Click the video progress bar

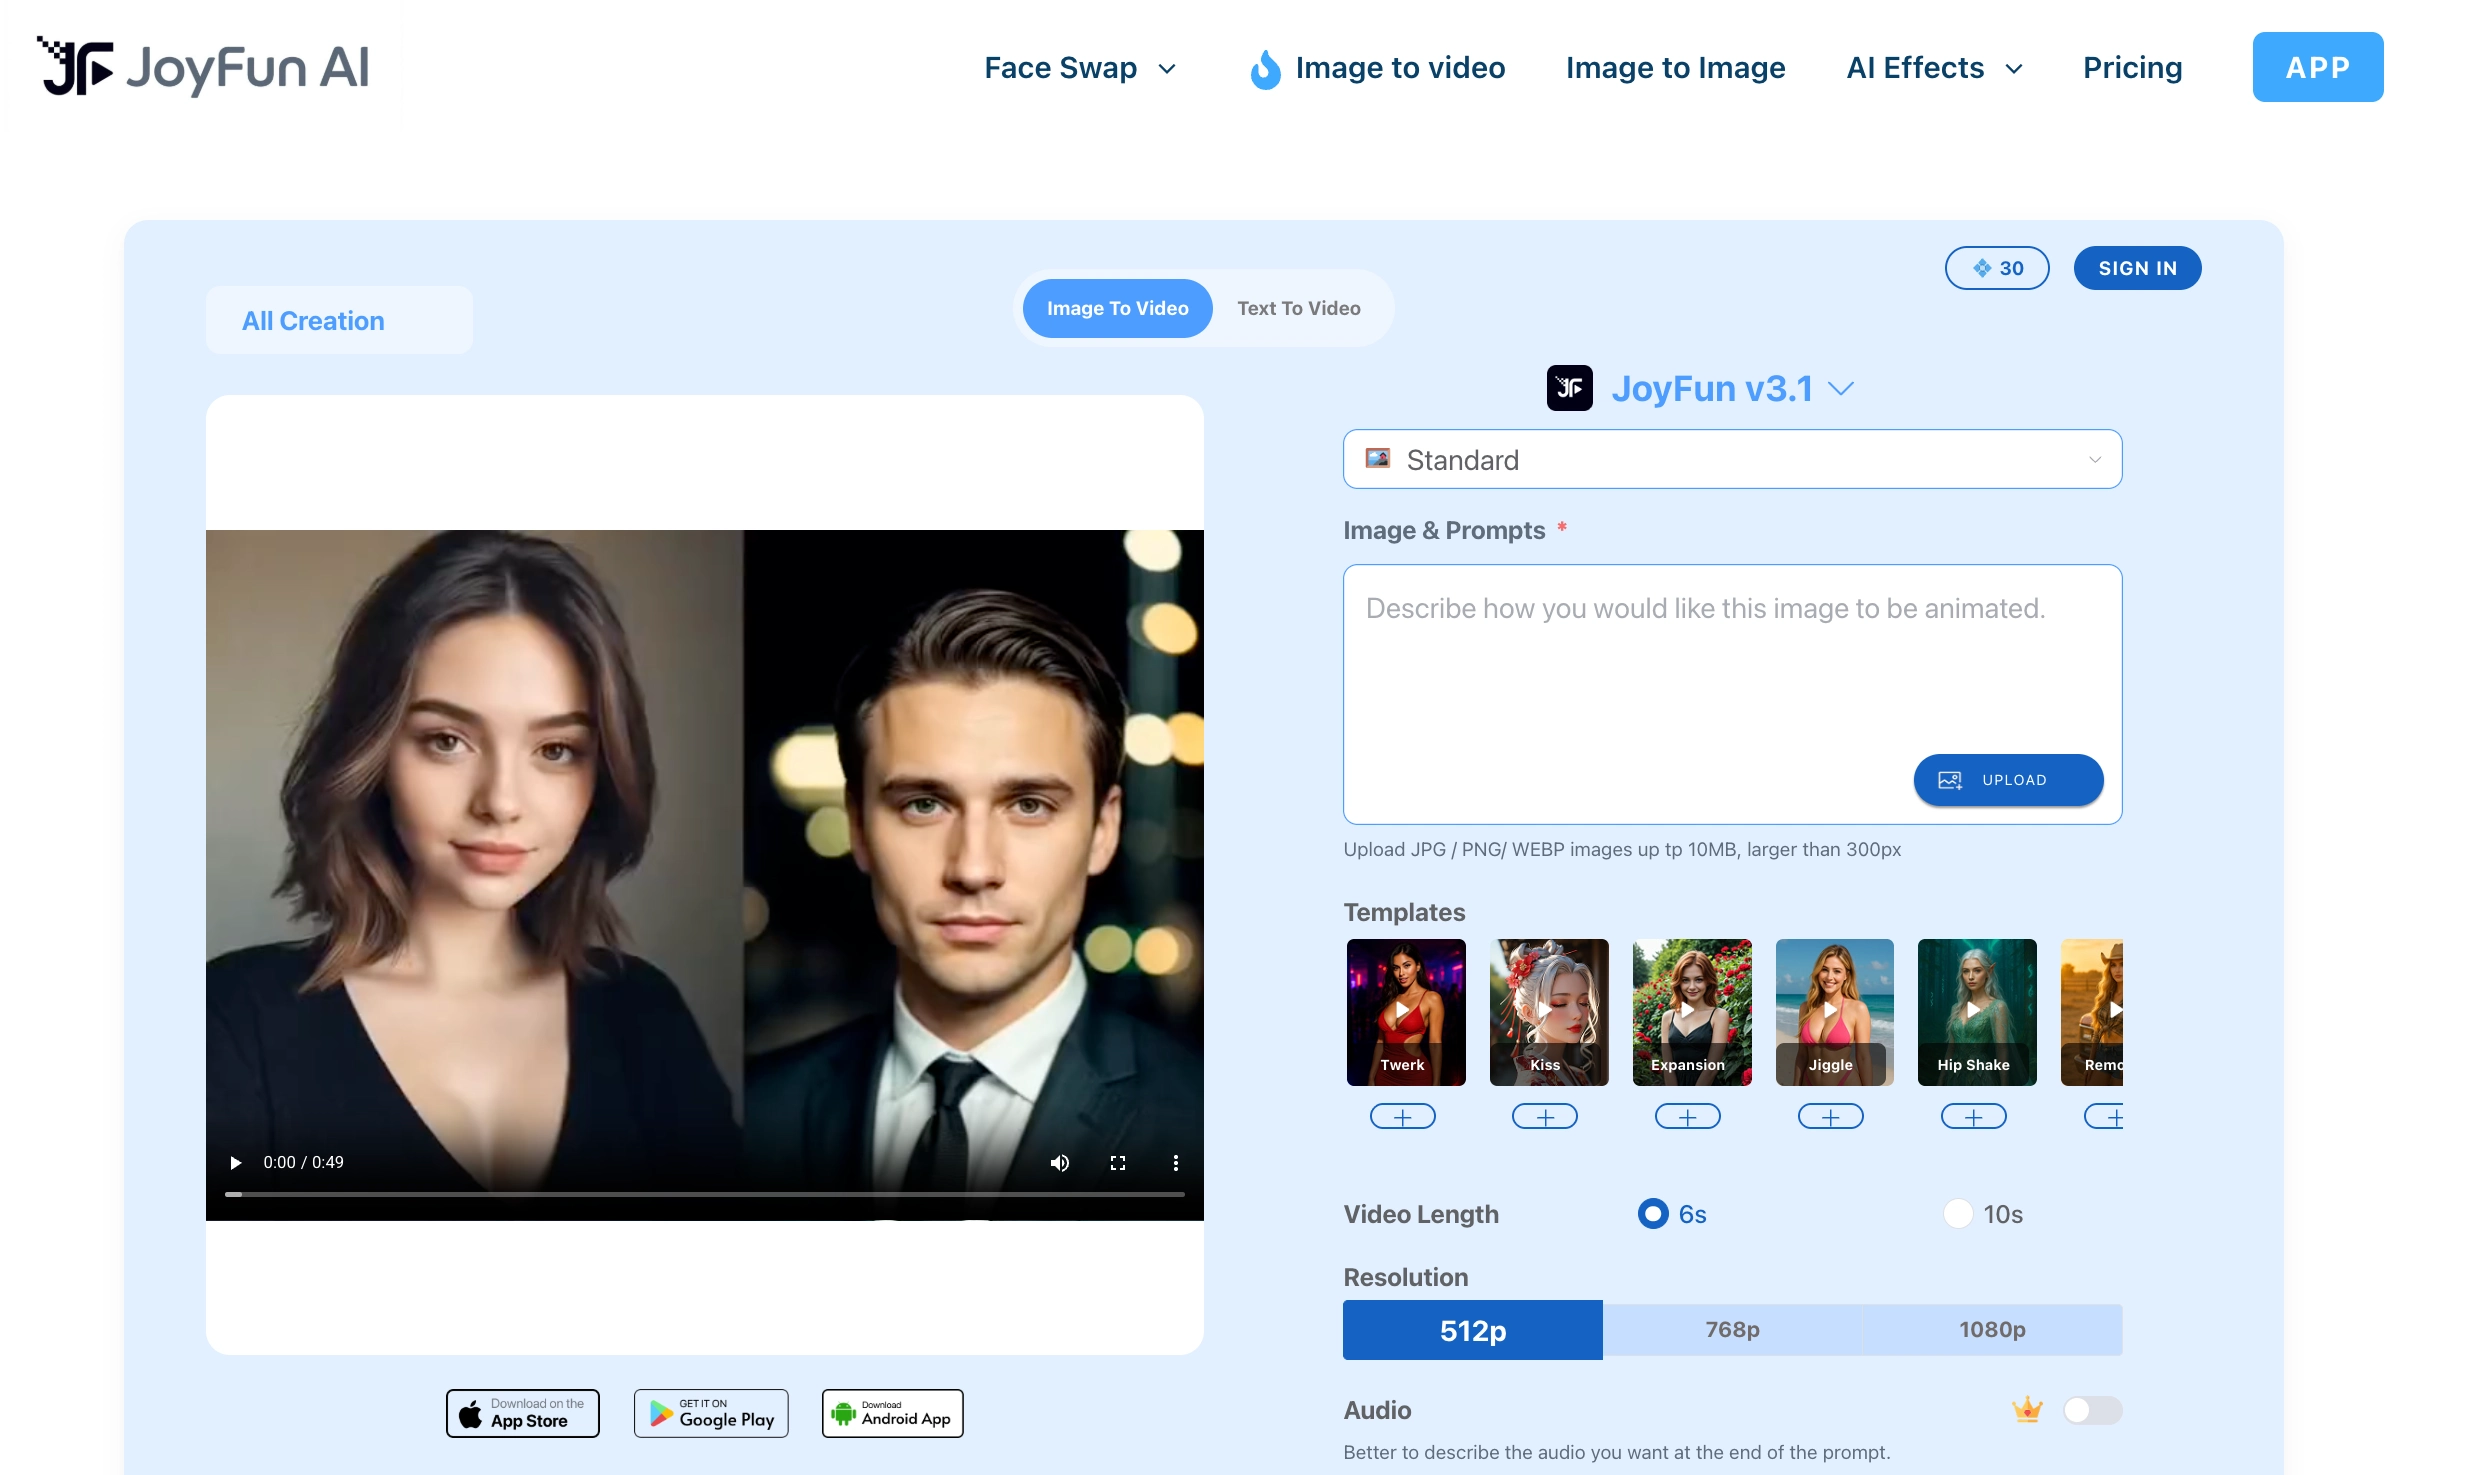(704, 1194)
